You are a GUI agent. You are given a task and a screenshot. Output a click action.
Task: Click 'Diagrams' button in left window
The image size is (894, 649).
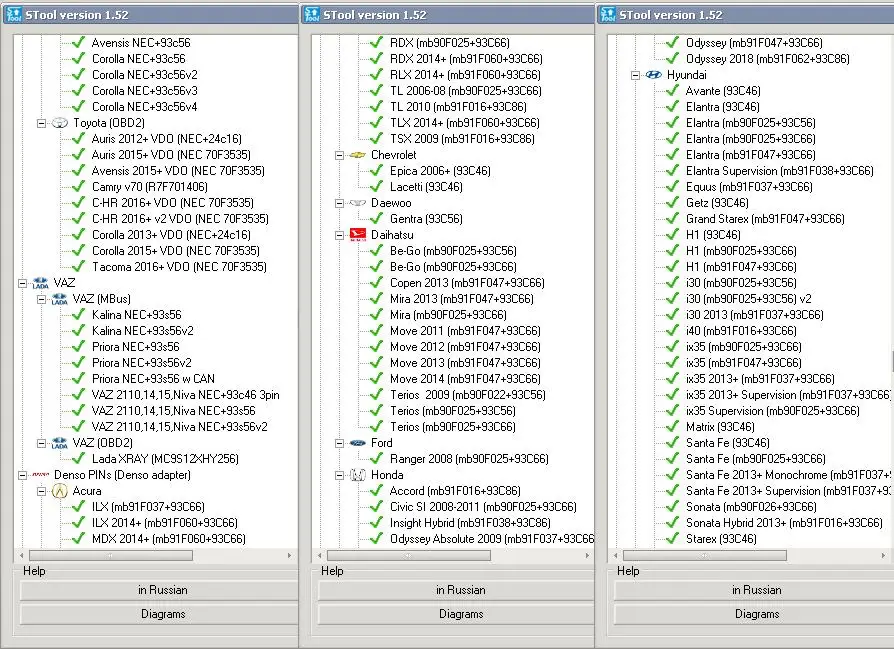tap(159, 614)
